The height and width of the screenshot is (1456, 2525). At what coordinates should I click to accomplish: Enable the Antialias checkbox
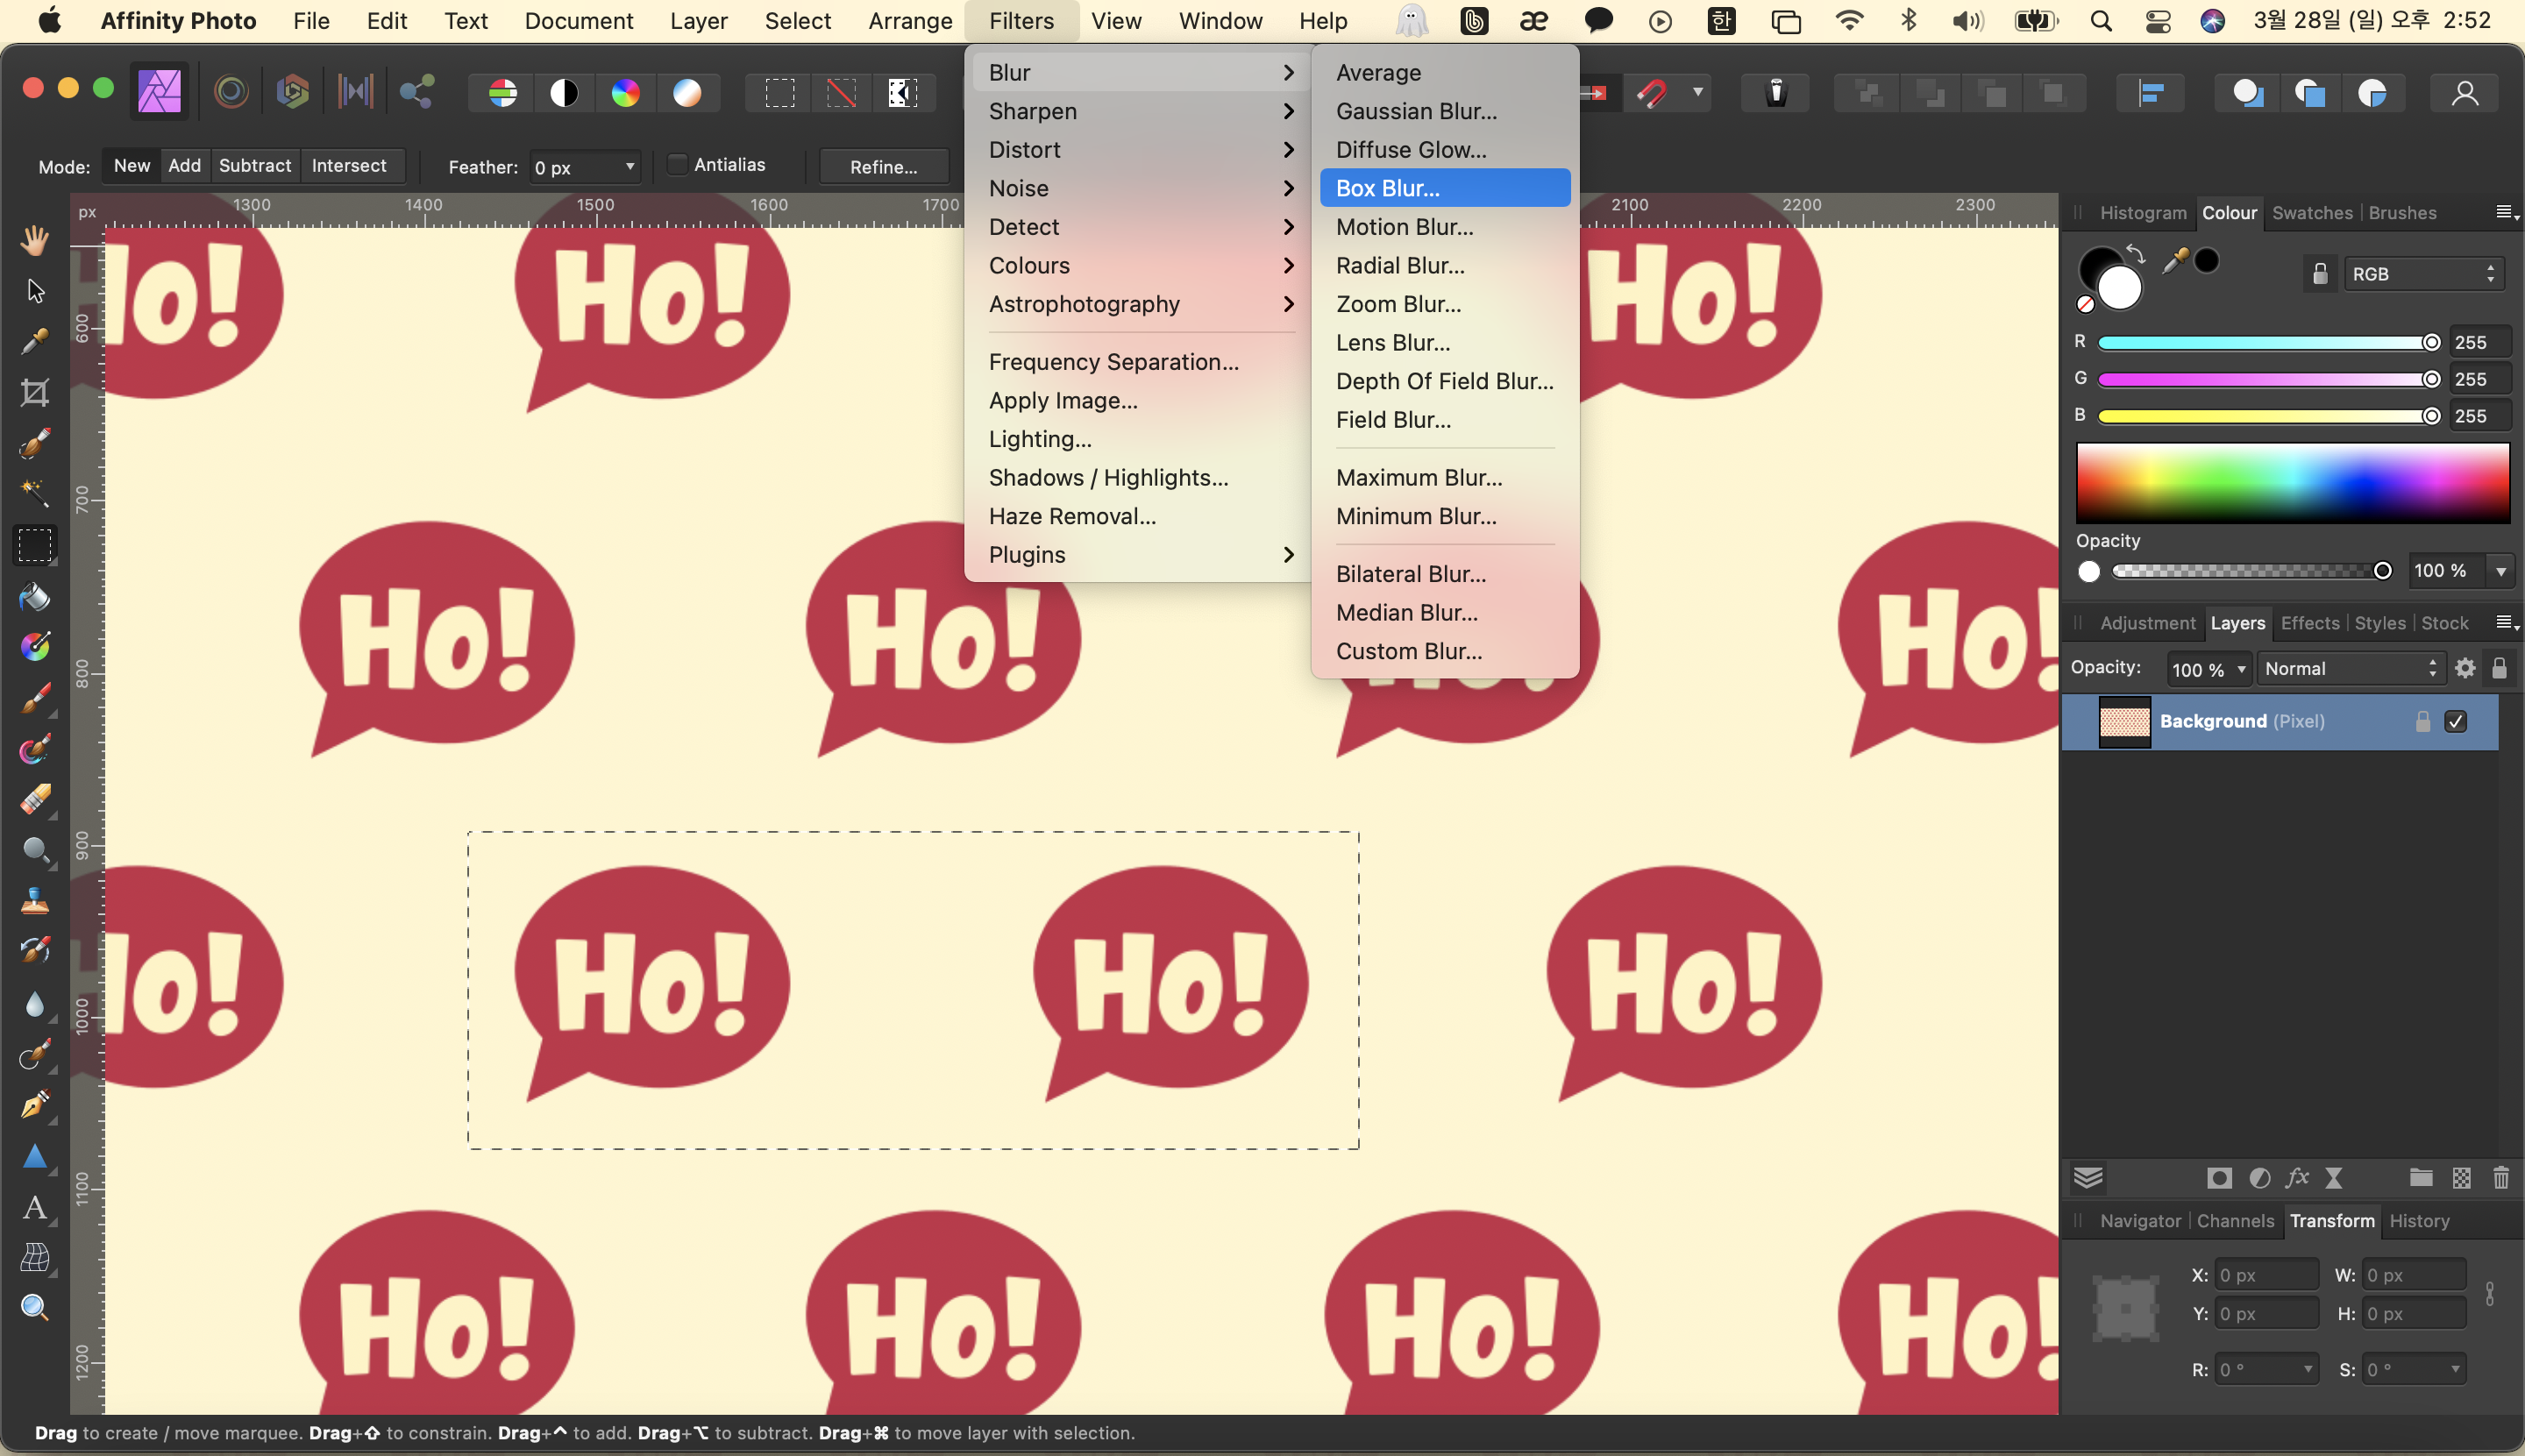click(678, 165)
